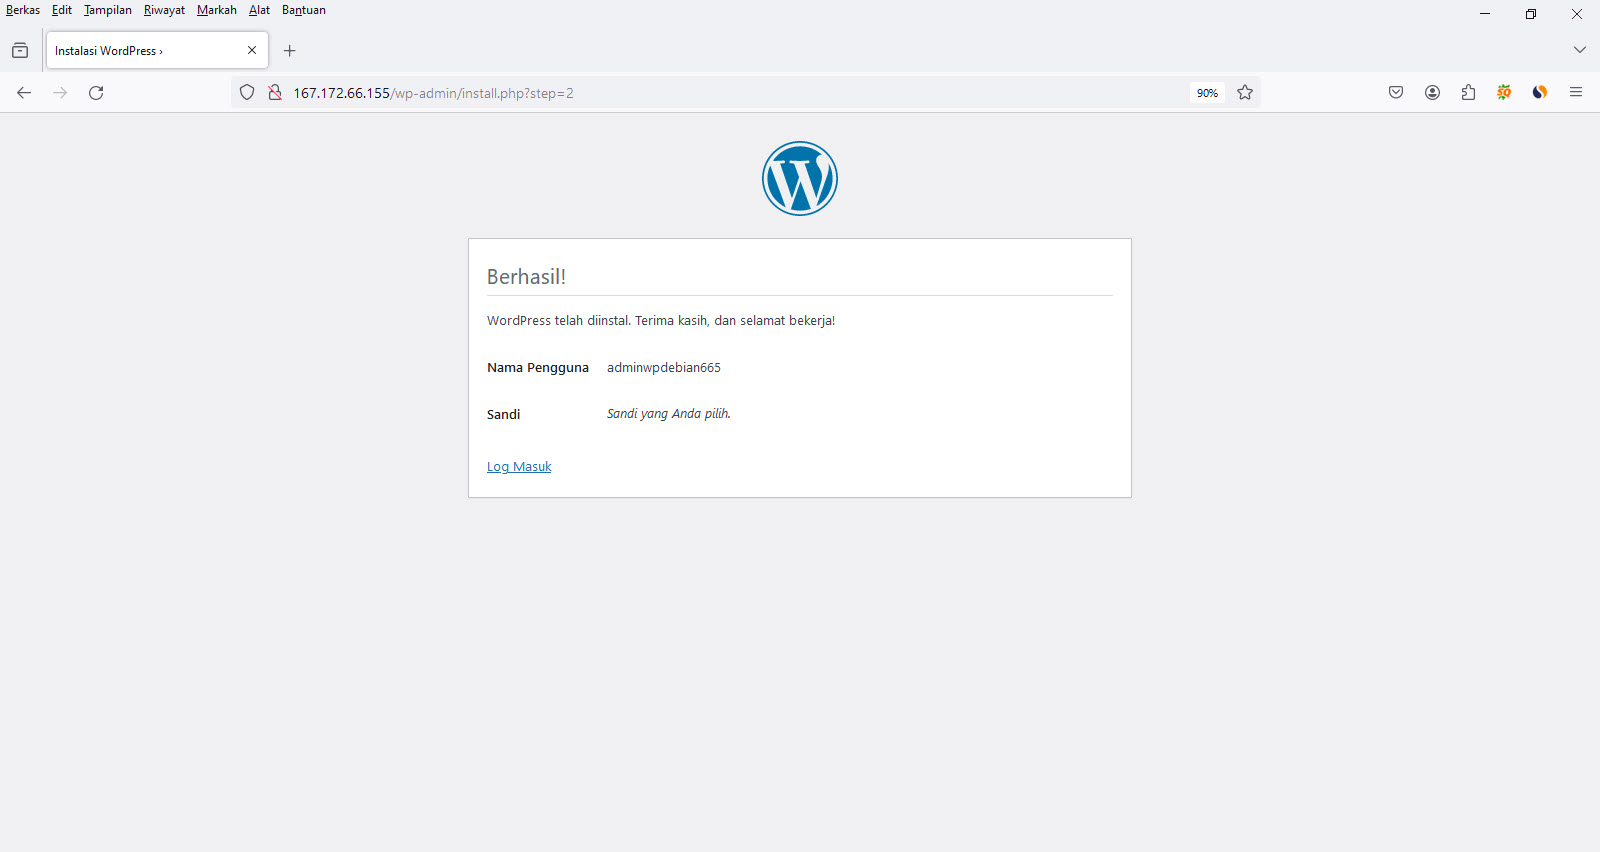
Task: Open the Save to Pocket icon
Action: click(1396, 93)
